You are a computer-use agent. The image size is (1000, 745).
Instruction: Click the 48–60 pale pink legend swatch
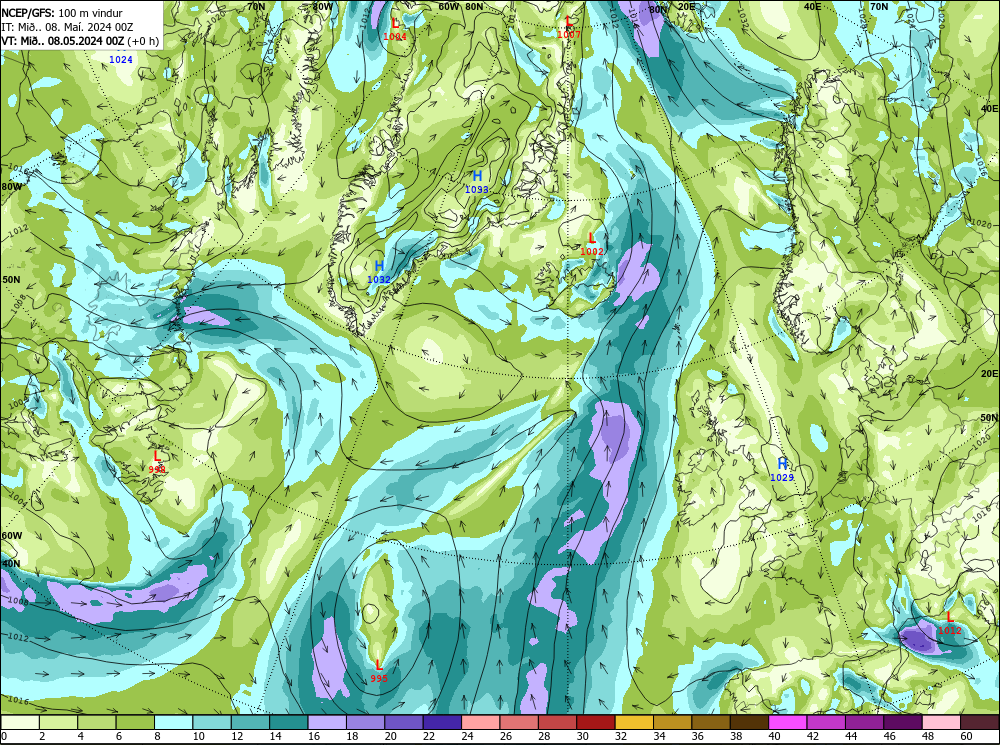pyautogui.click(x=941, y=722)
